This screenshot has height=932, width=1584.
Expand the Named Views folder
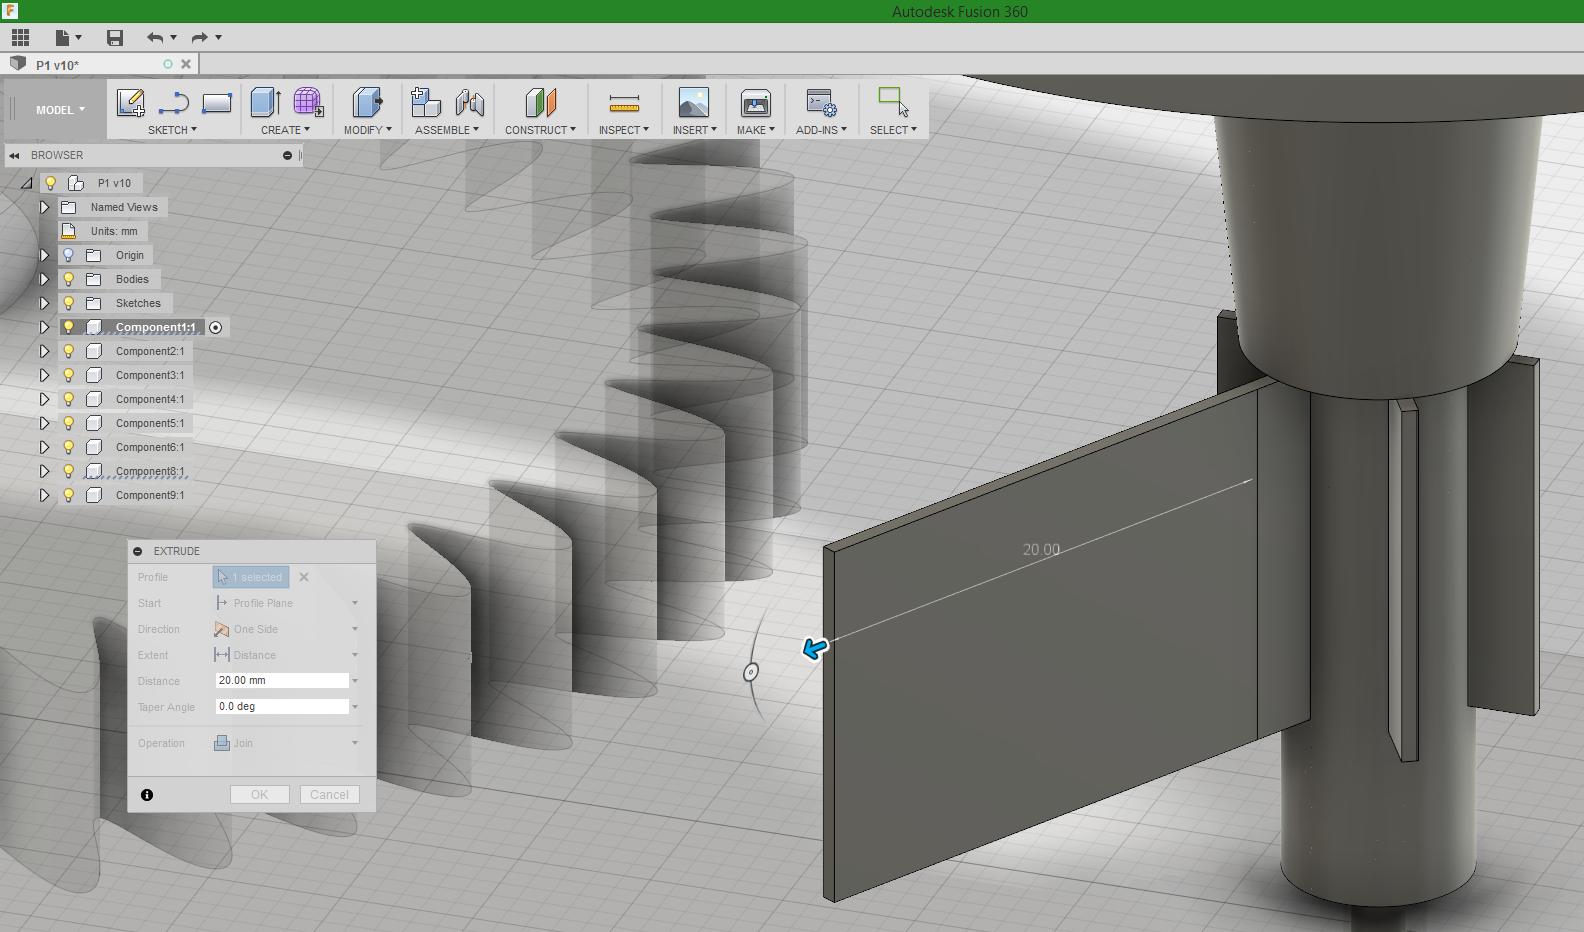[44, 207]
